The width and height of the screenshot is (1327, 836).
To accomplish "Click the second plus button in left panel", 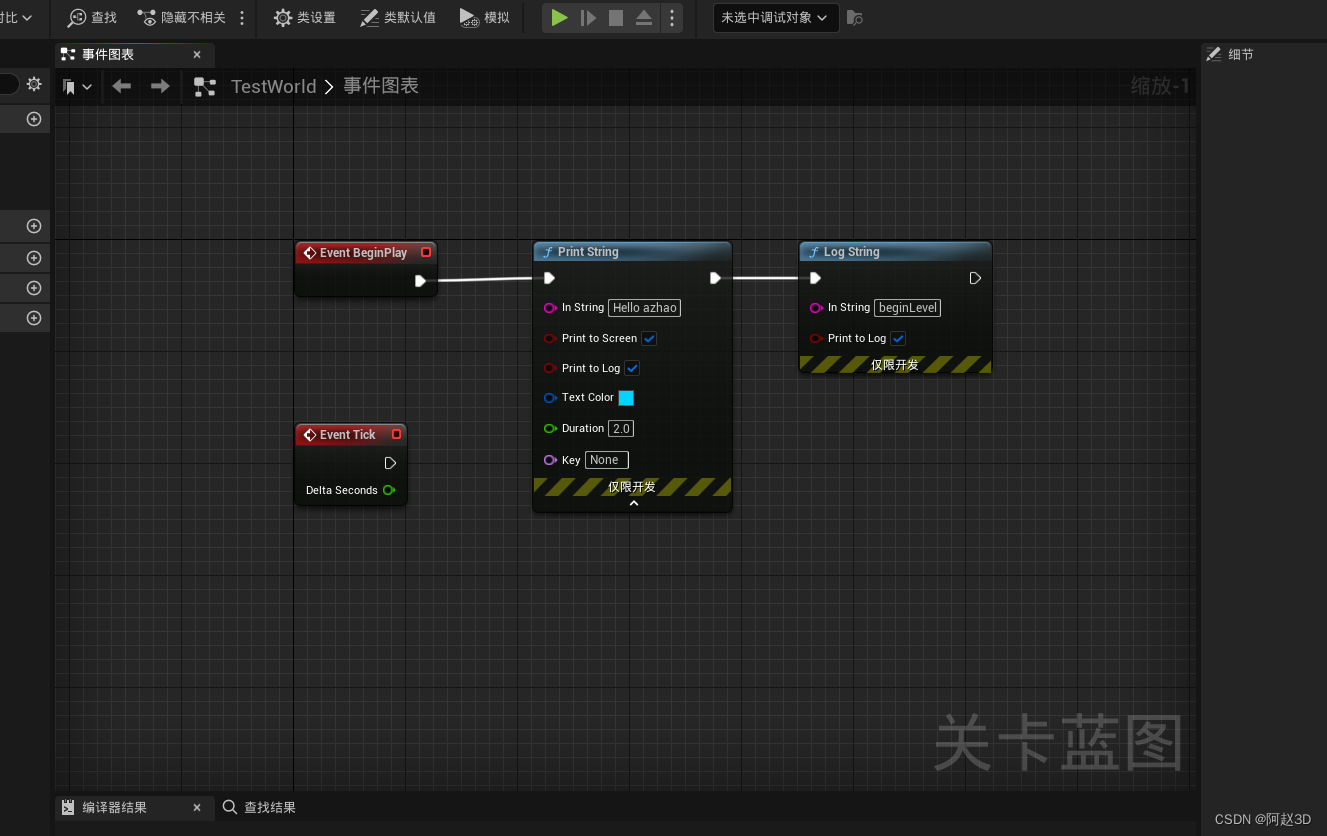I will click(34, 226).
